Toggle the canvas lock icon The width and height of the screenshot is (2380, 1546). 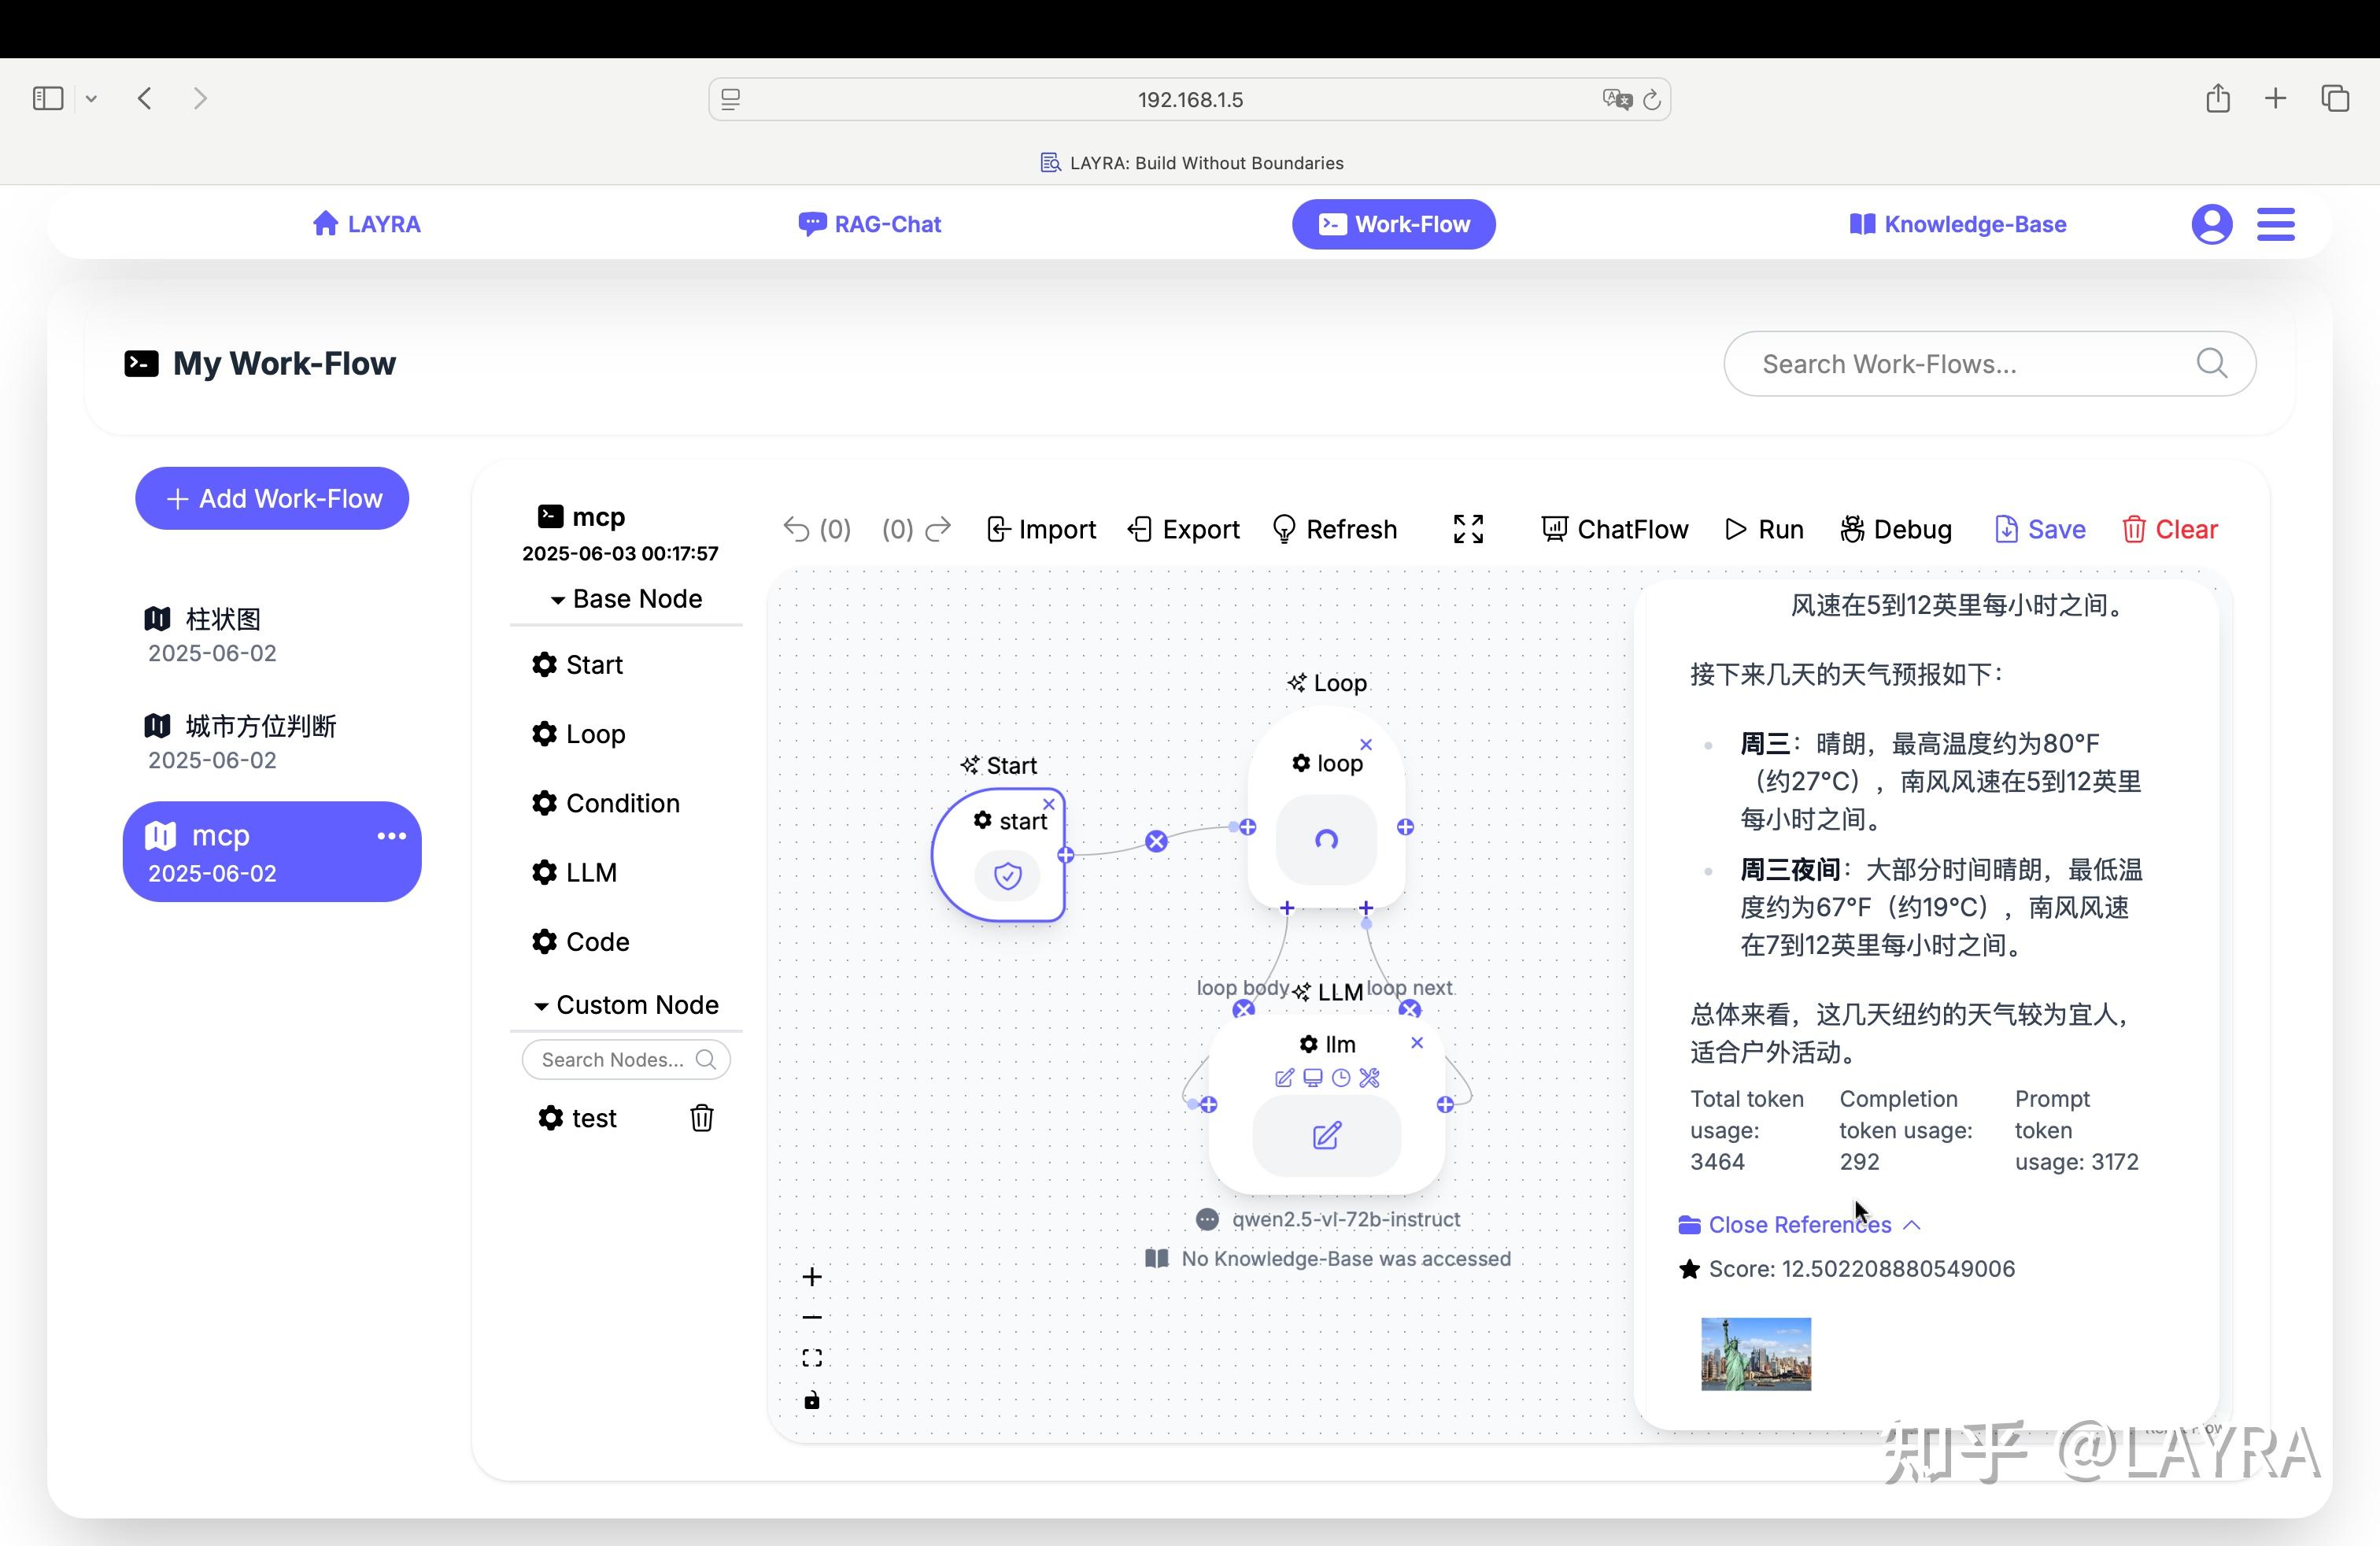pos(812,1400)
